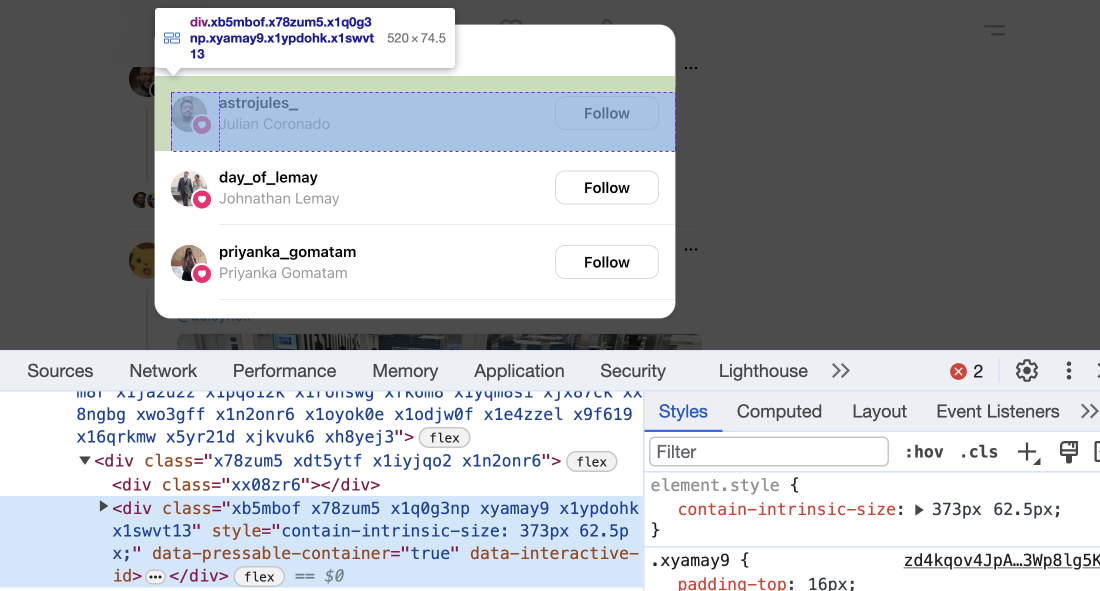Open the DevTools three-dot options menu
The width and height of the screenshot is (1100, 591).
tap(1069, 371)
